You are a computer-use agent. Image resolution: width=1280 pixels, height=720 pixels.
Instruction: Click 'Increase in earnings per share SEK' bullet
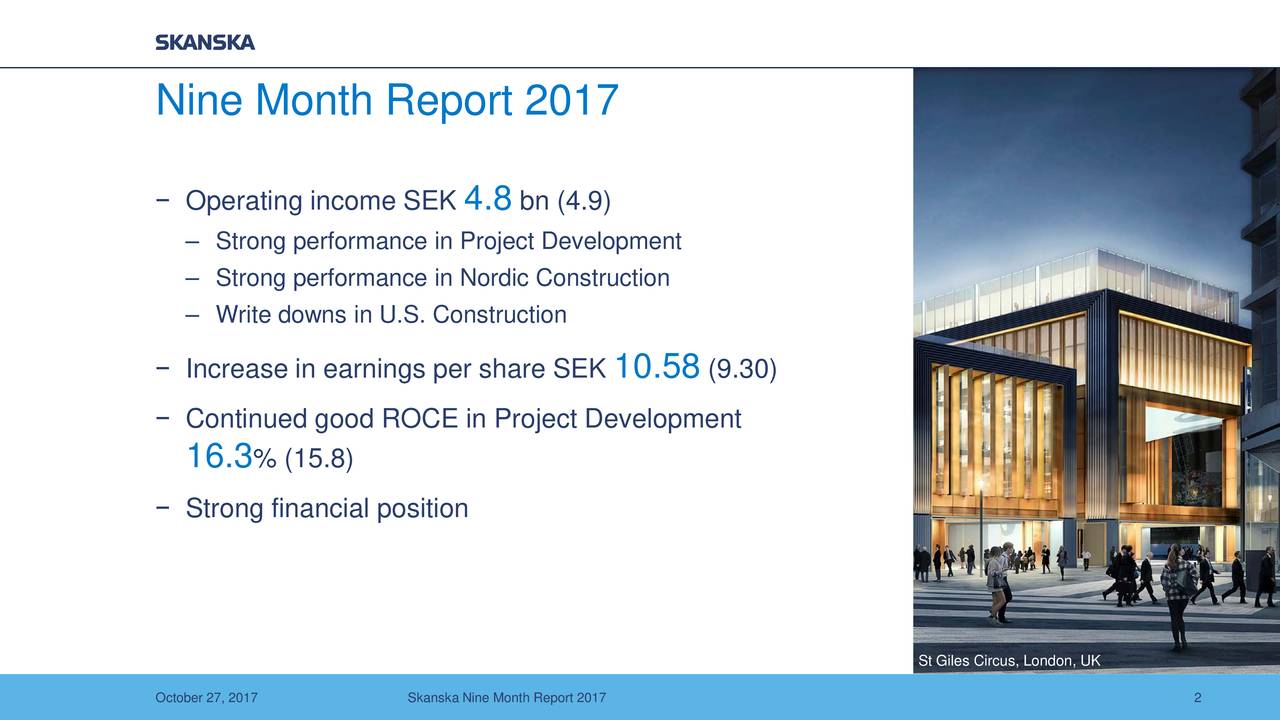click(x=382, y=370)
